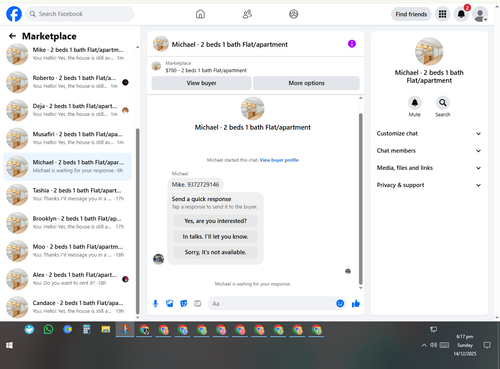Click the taskbar clock showing 6:17 pm
Image resolution: width=500 pixels, height=369 pixels.
pos(465,345)
